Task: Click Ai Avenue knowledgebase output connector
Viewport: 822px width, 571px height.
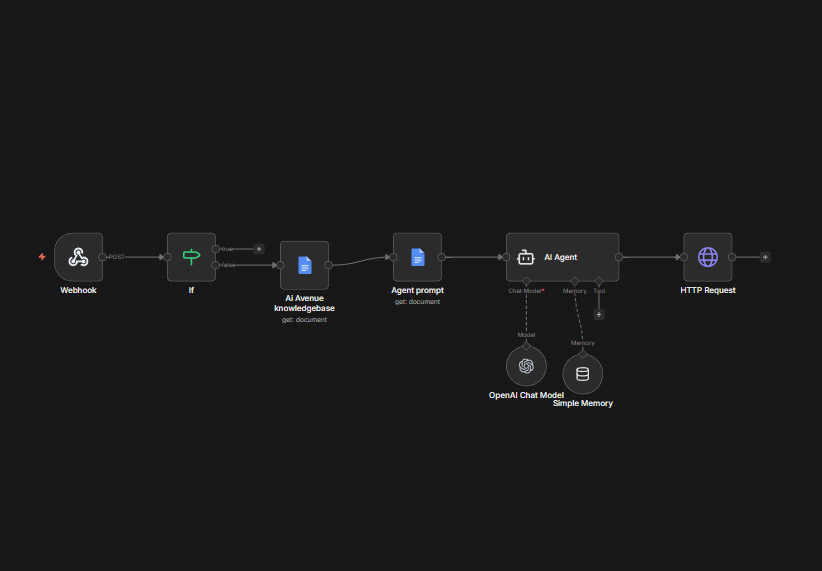Action: tap(329, 265)
